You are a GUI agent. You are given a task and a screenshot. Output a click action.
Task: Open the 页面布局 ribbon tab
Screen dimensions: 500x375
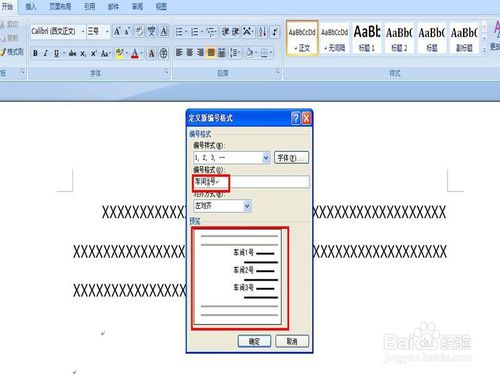(x=60, y=6)
